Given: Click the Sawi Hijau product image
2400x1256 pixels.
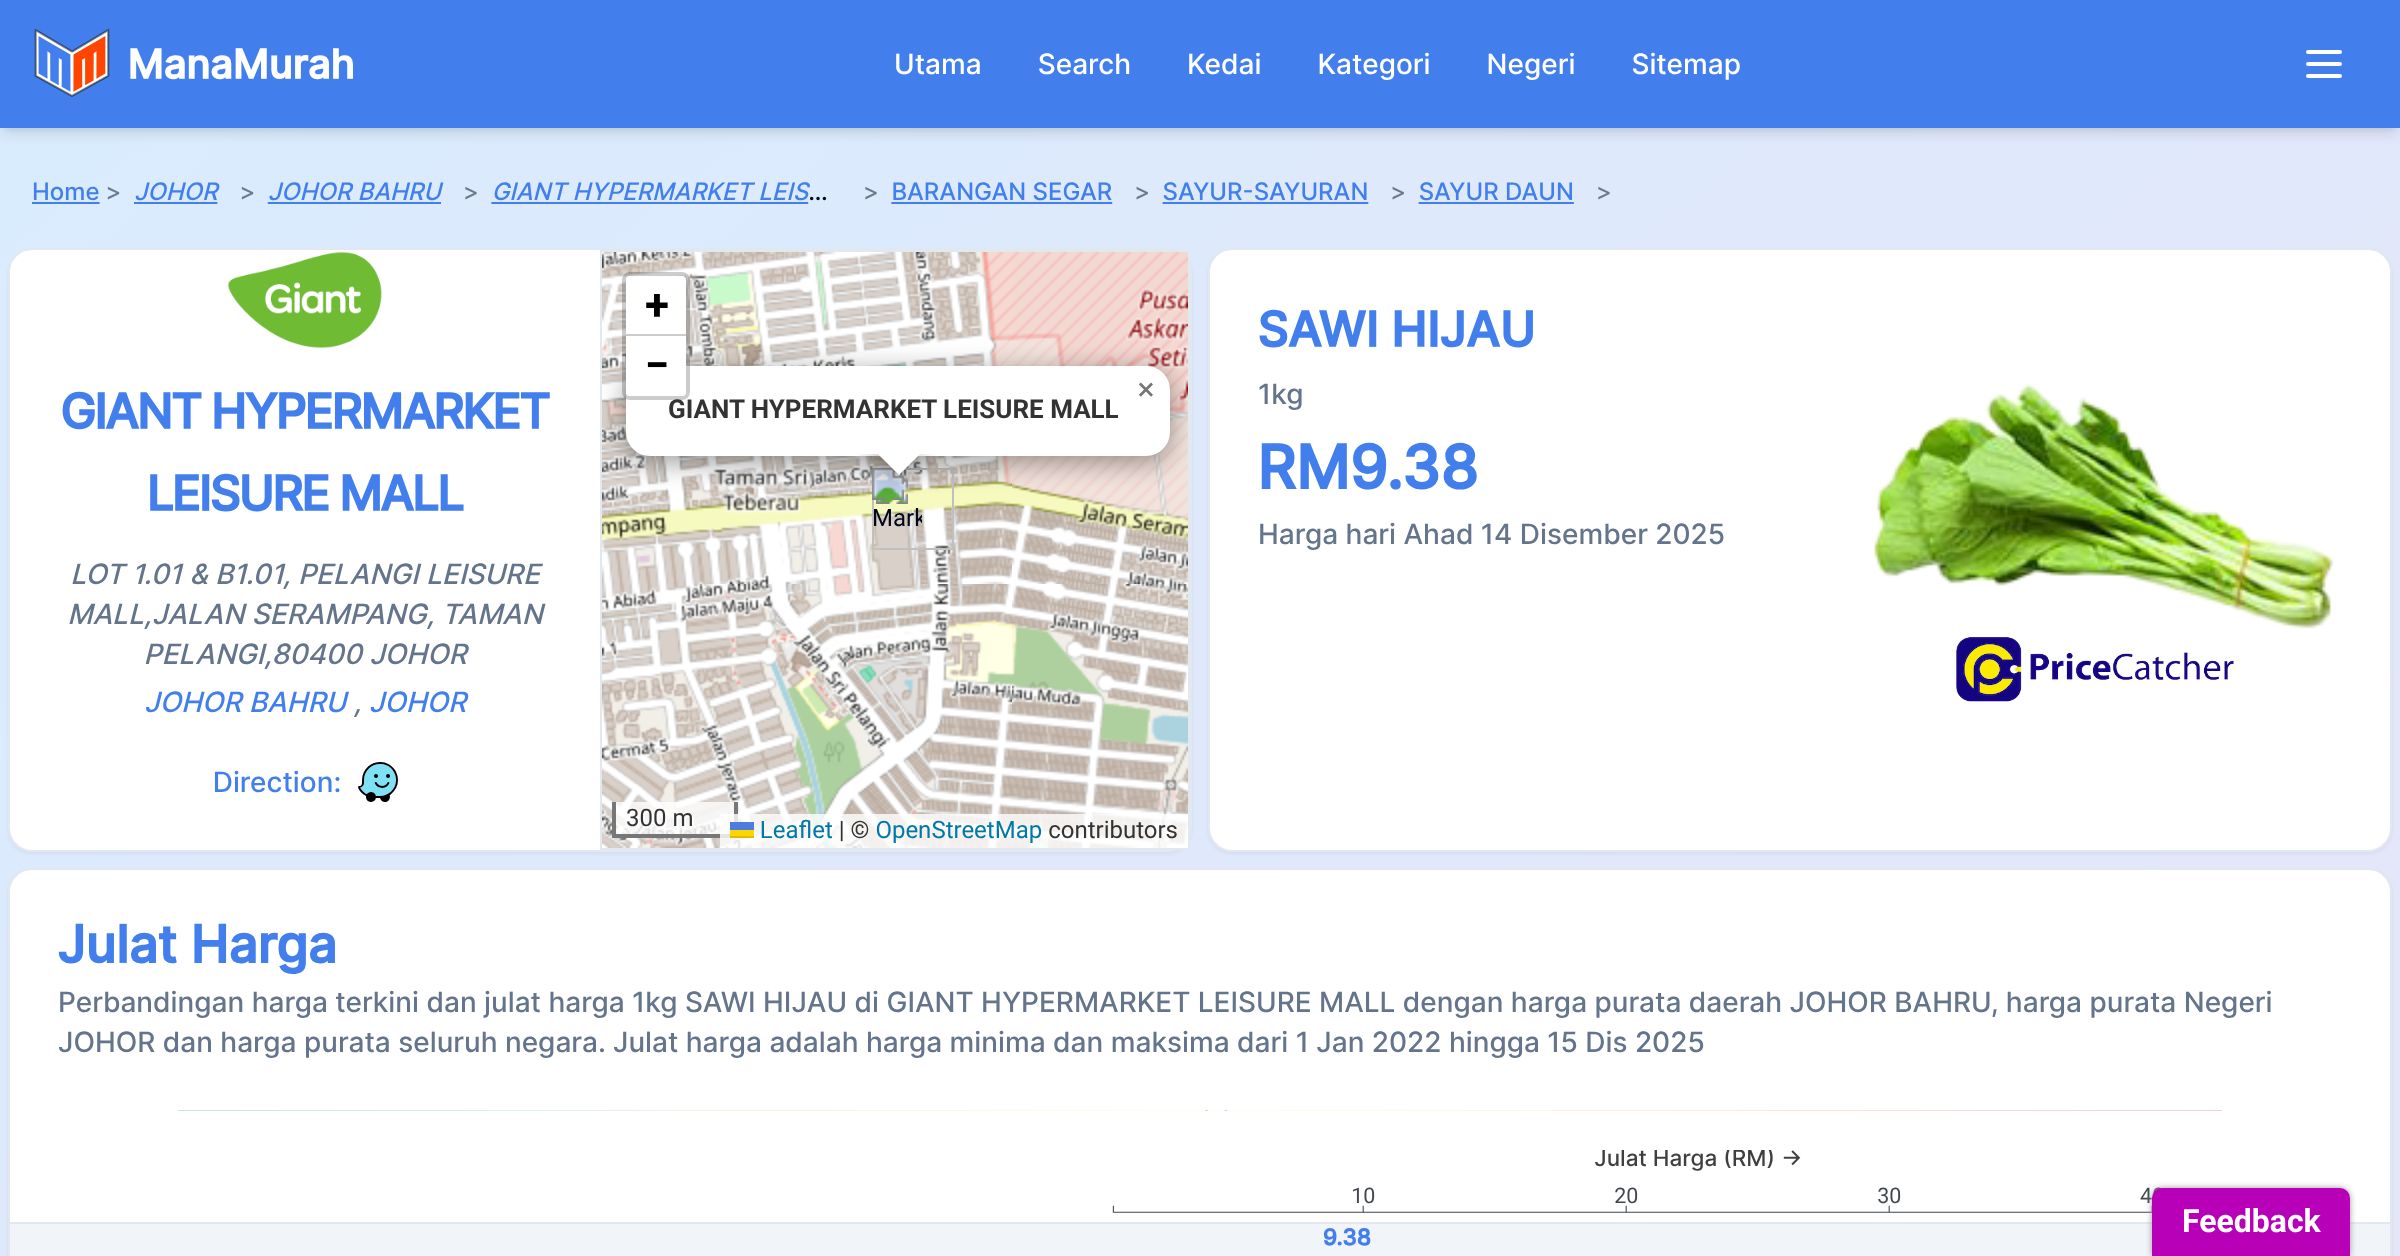Looking at the screenshot, I should pos(2100,505).
